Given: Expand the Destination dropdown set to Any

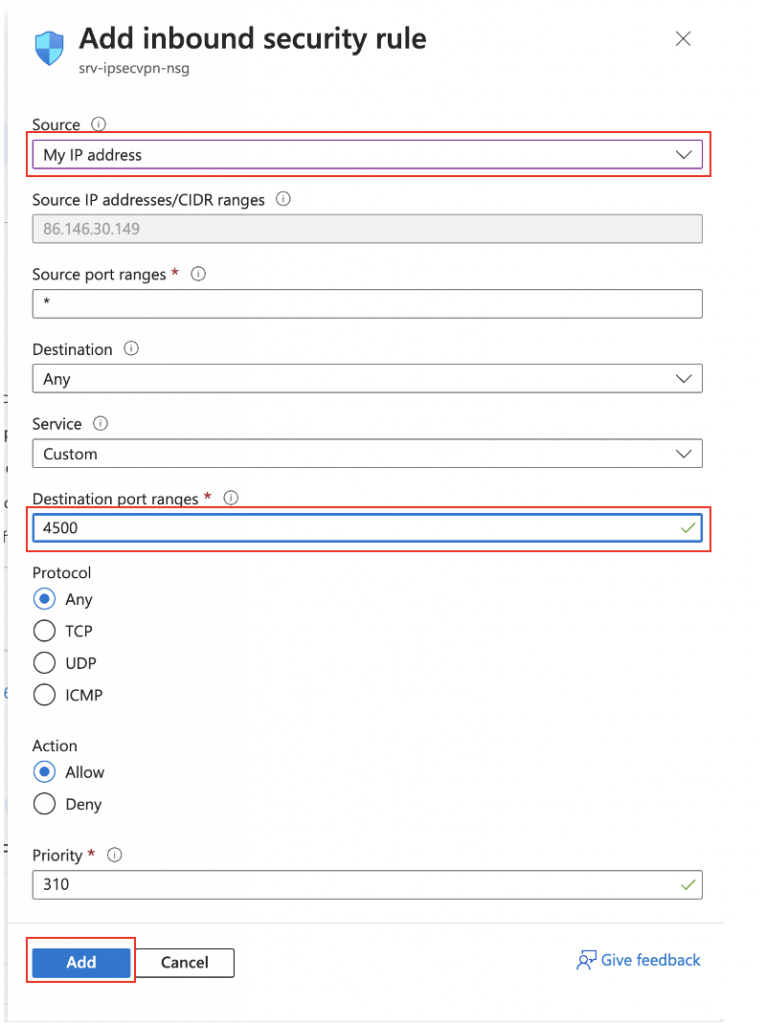Looking at the screenshot, I should pyautogui.click(x=368, y=379).
